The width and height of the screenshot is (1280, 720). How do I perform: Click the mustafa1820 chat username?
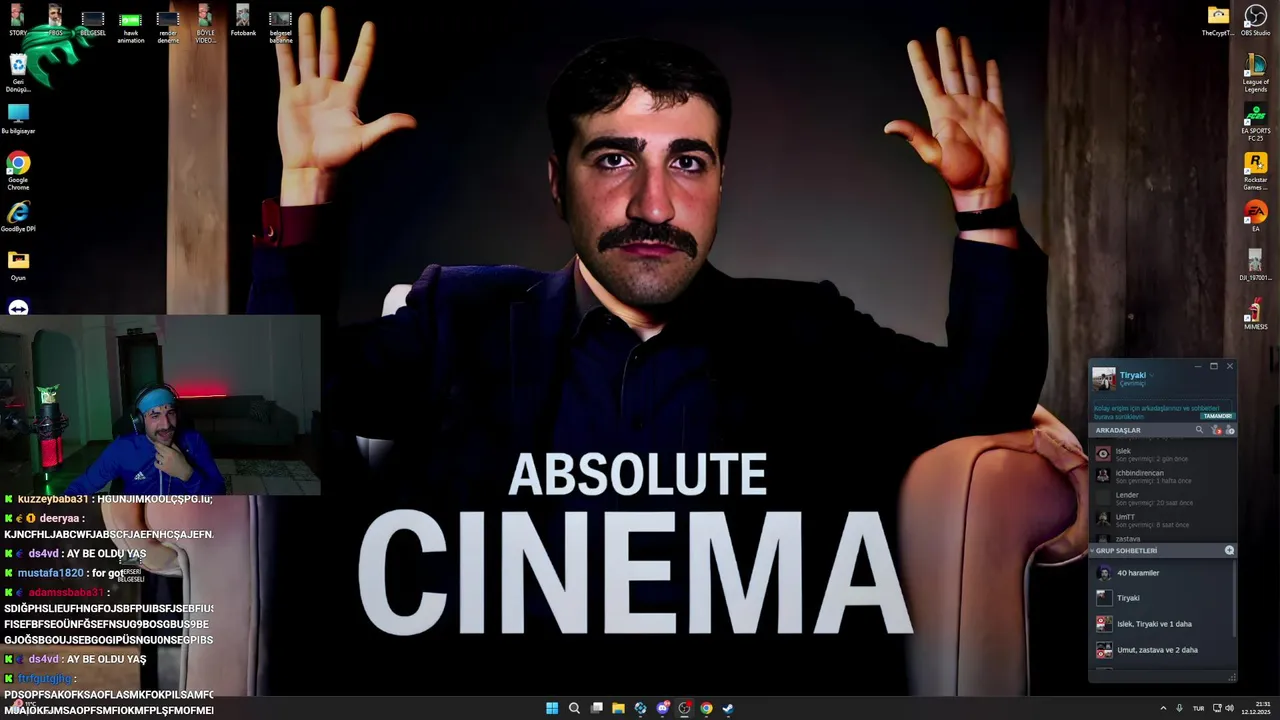(x=50, y=573)
